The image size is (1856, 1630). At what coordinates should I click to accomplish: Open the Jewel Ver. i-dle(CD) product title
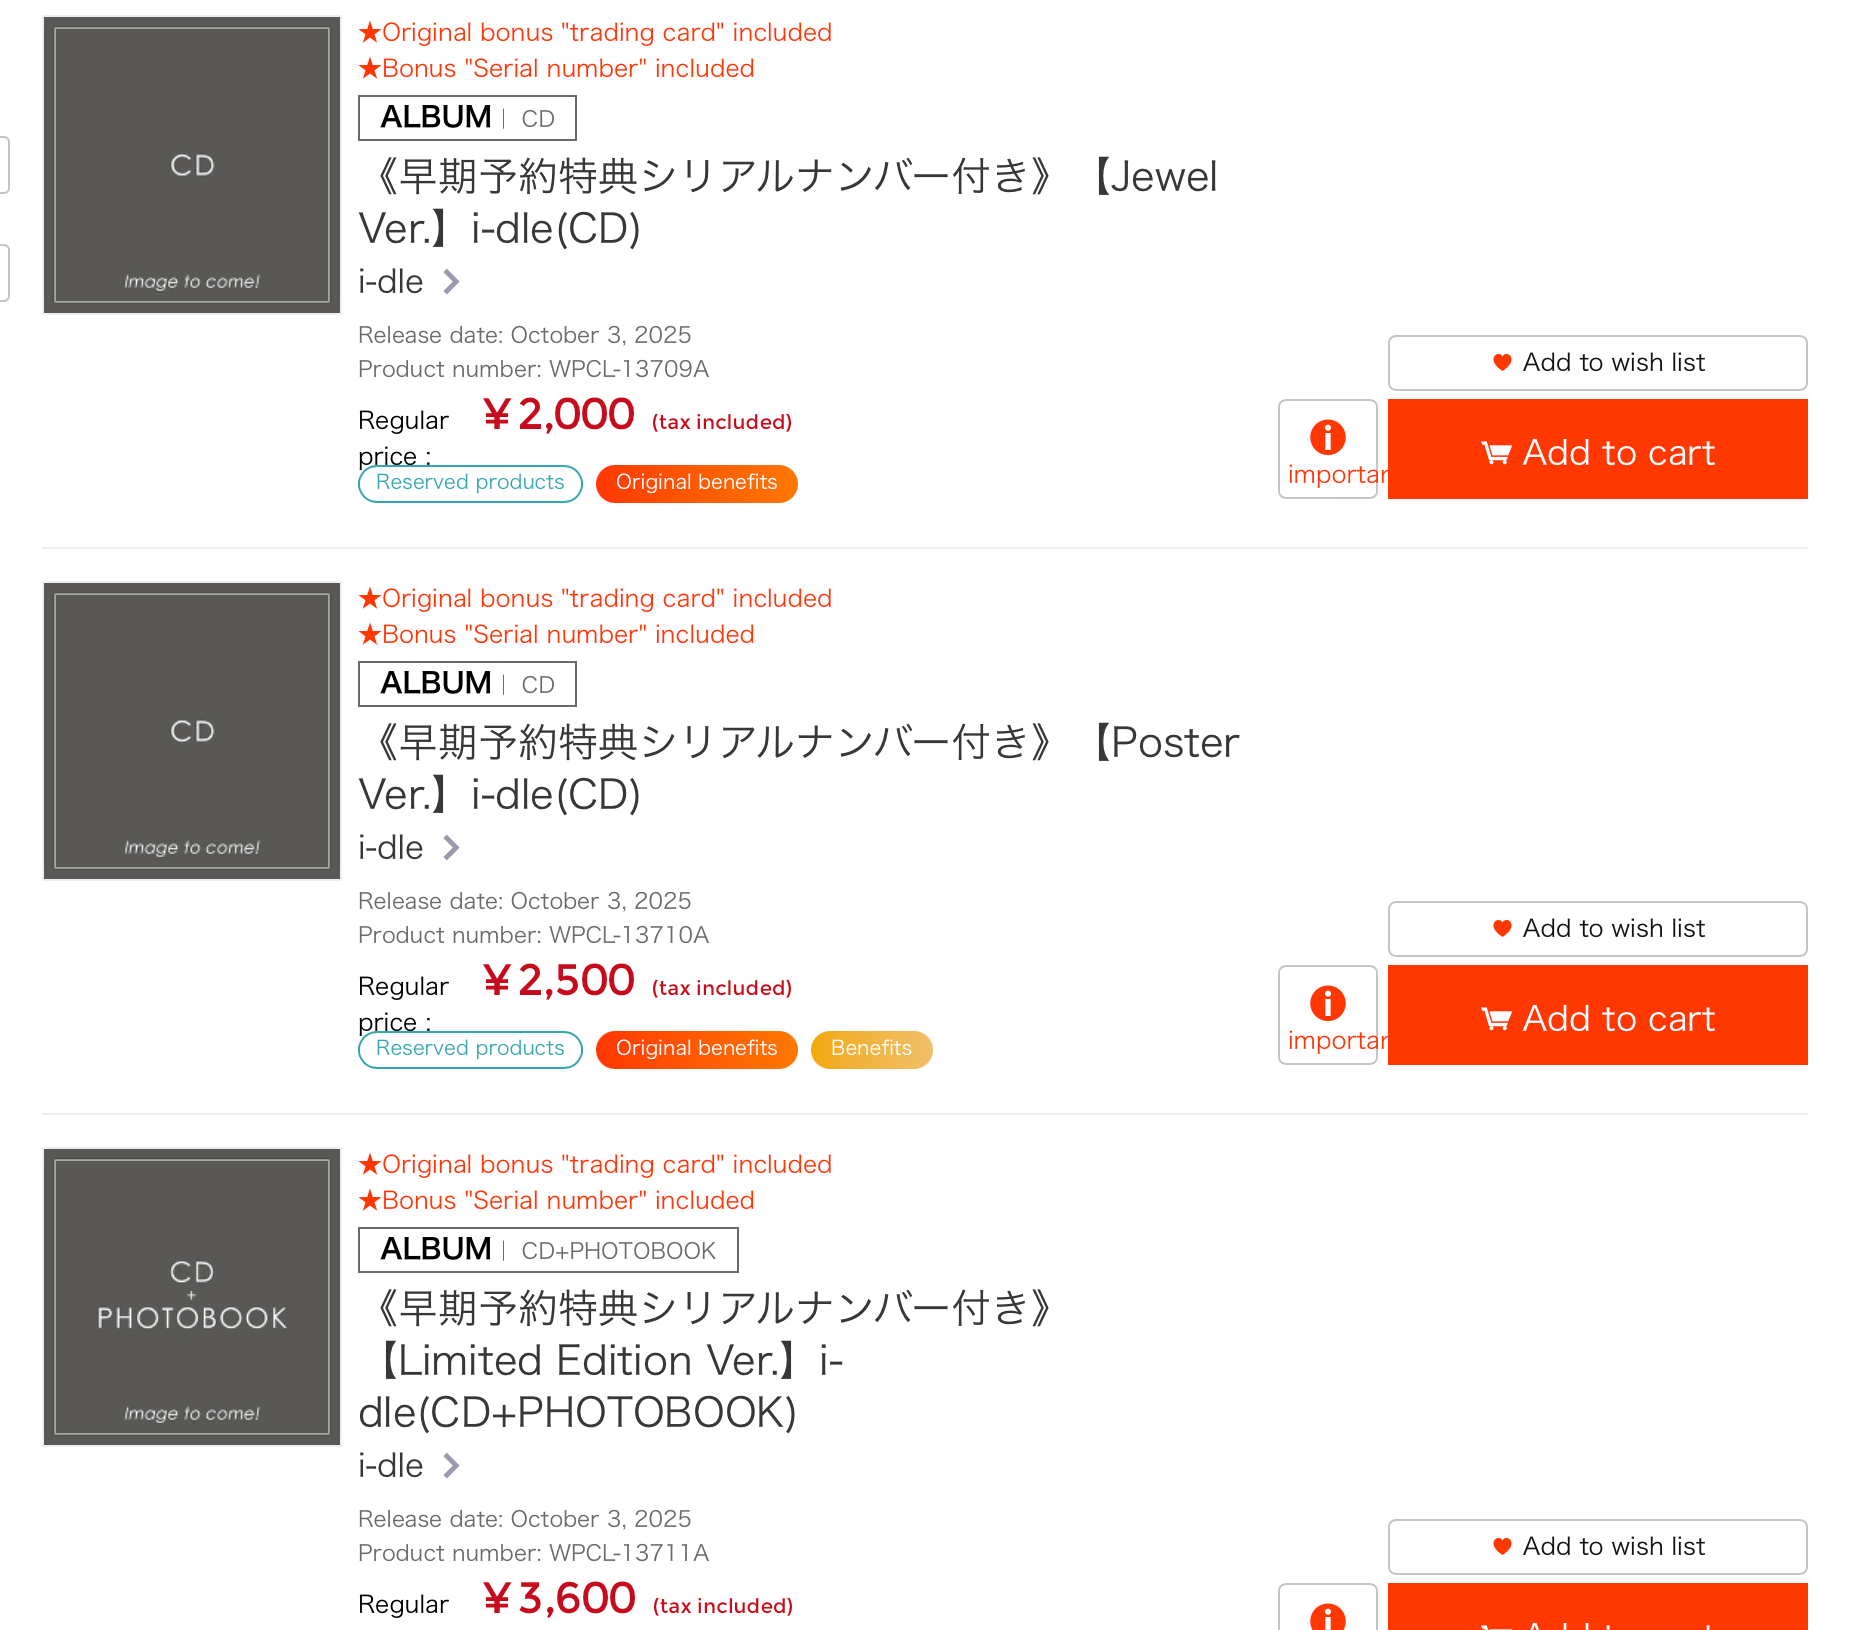[x=788, y=203]
